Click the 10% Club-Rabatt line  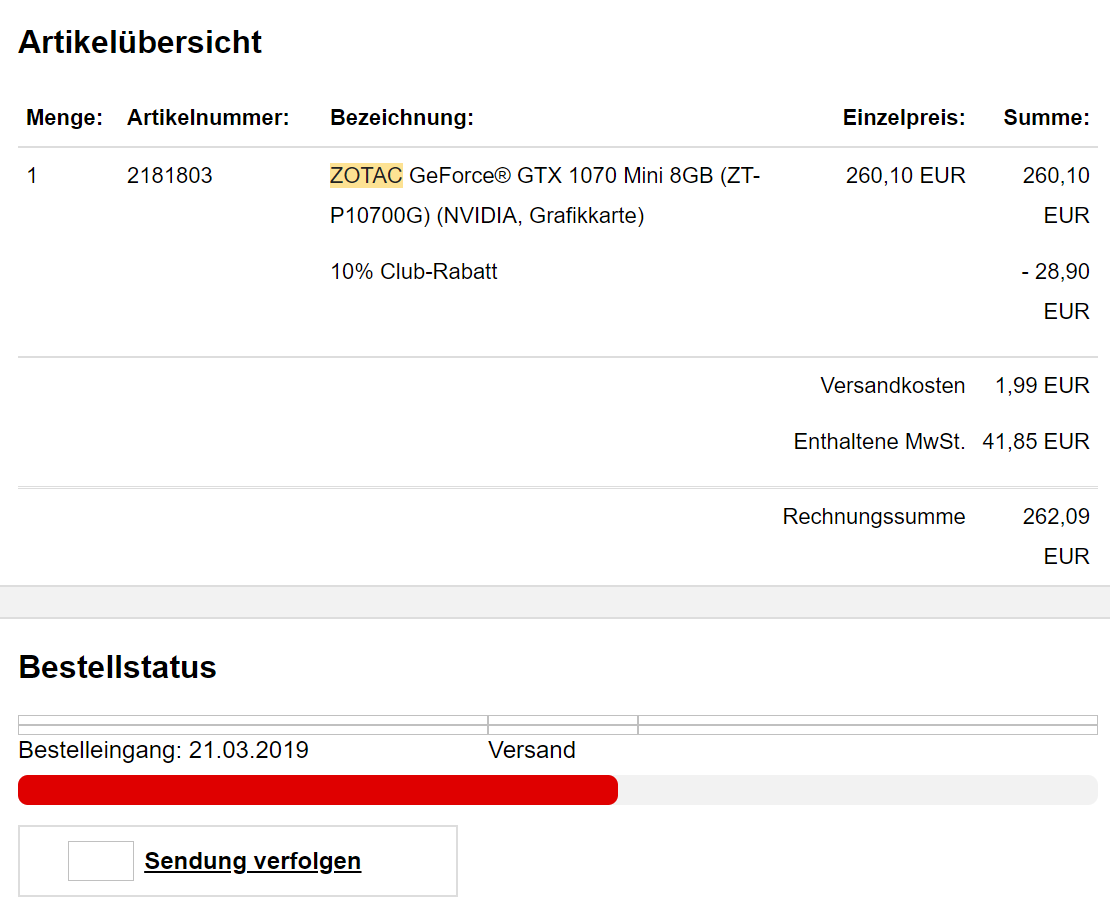click(414, 272)
